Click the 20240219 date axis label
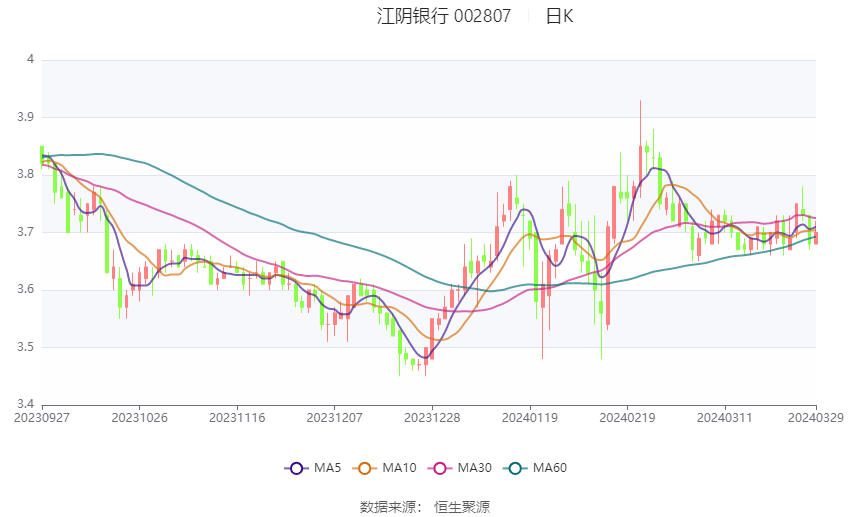This screenshot has height=517, width=850. [627, 418]
